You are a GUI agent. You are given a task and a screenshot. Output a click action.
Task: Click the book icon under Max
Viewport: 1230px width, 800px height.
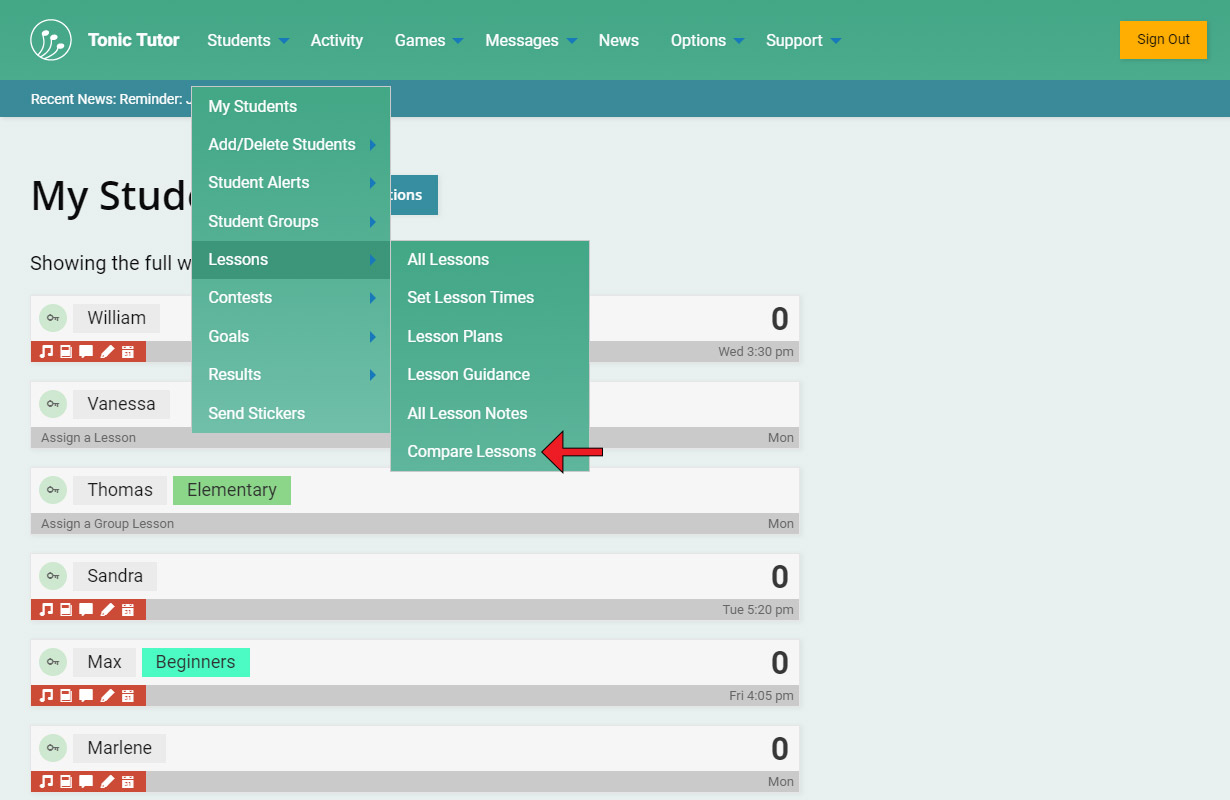click(66, 695)
